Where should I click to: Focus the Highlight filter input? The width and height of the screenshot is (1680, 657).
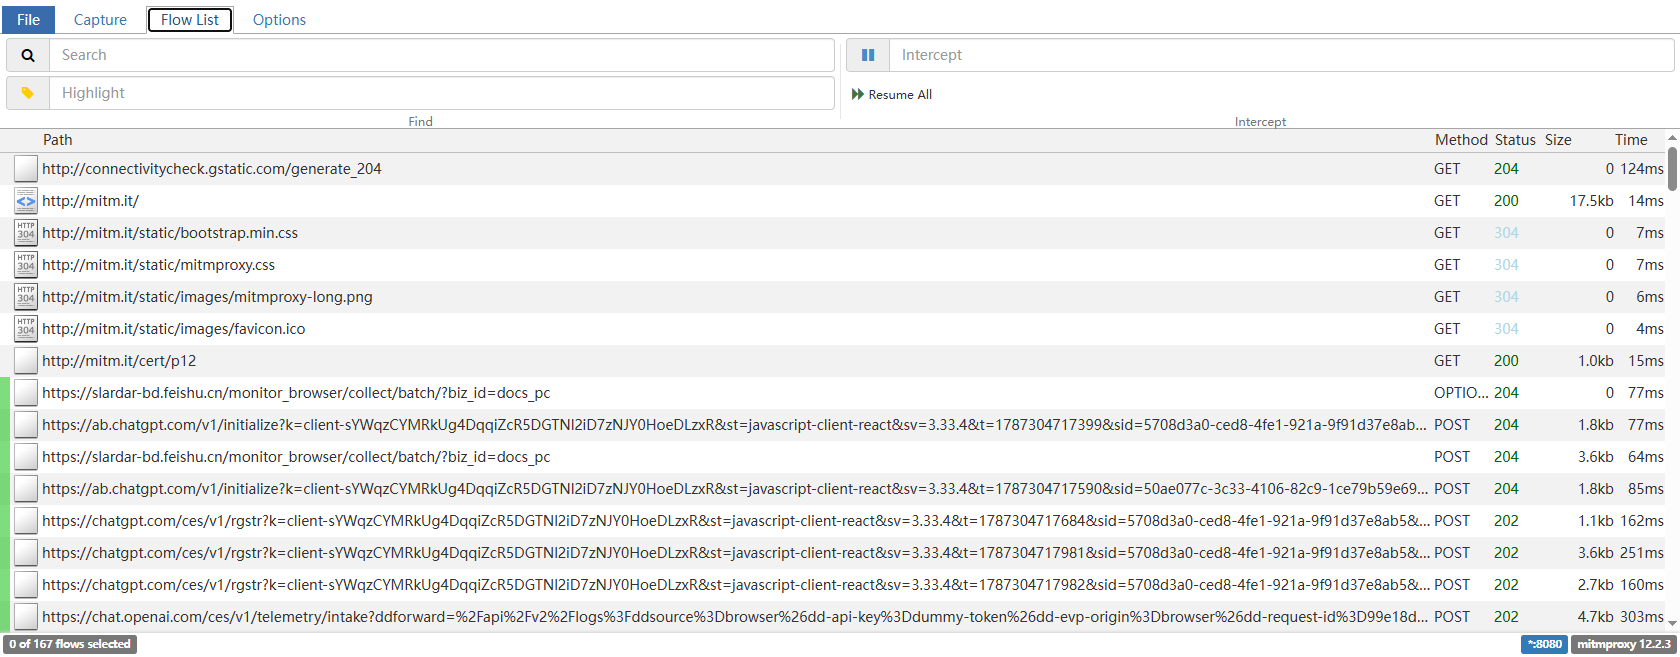pos(441,93)
